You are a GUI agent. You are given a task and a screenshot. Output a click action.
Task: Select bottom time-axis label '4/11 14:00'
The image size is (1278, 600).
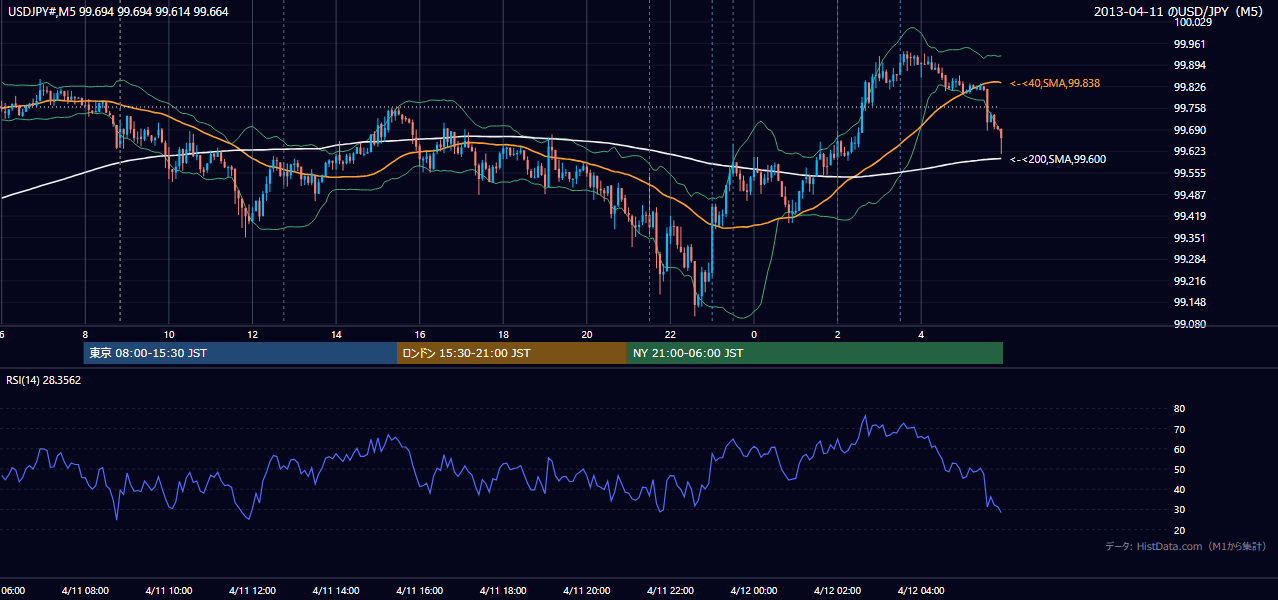[x=335, y=590]
